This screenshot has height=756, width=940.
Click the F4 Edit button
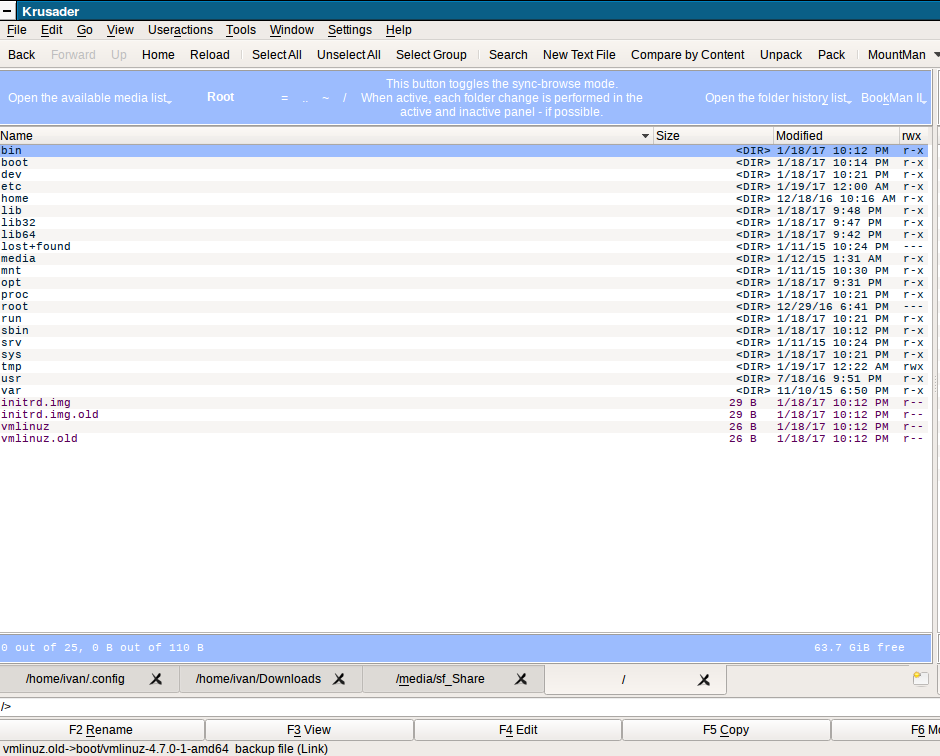pos(518,730)
